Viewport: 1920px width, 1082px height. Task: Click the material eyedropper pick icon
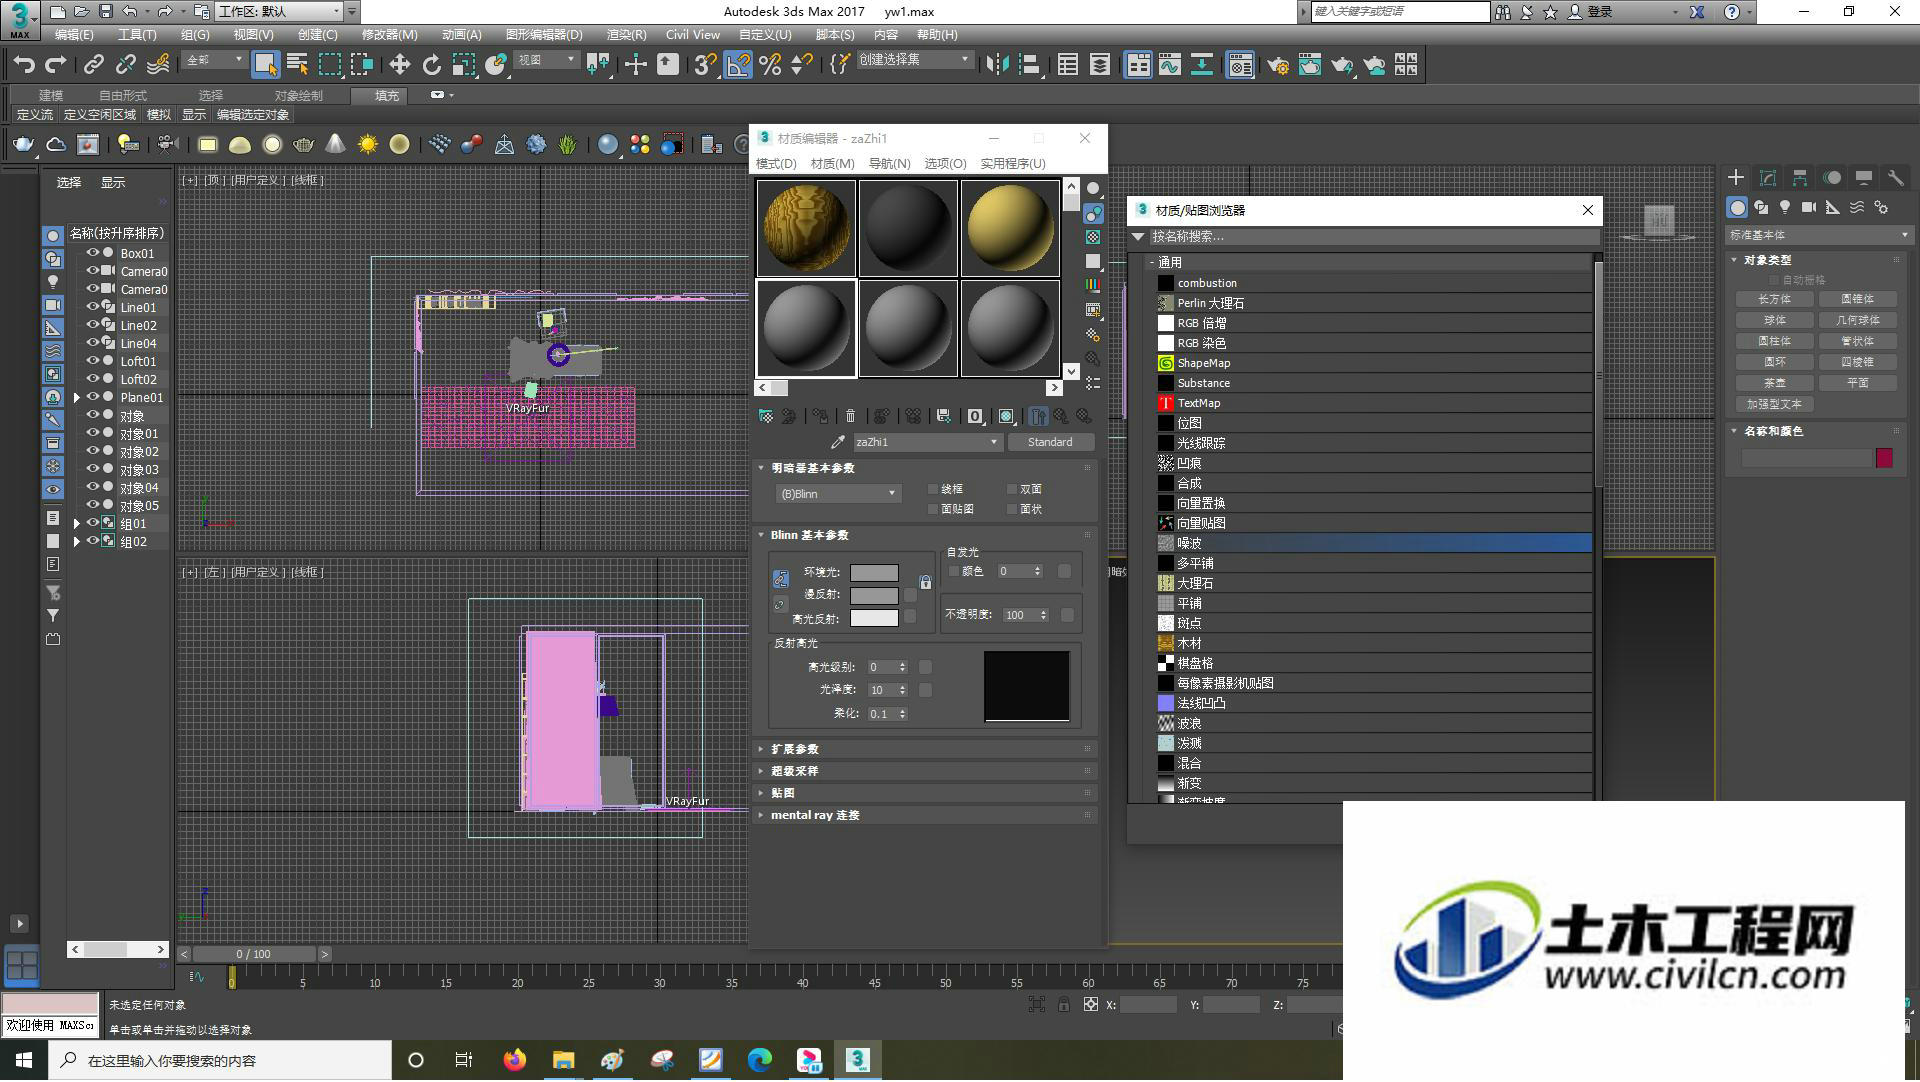click(x=838, y=442)
